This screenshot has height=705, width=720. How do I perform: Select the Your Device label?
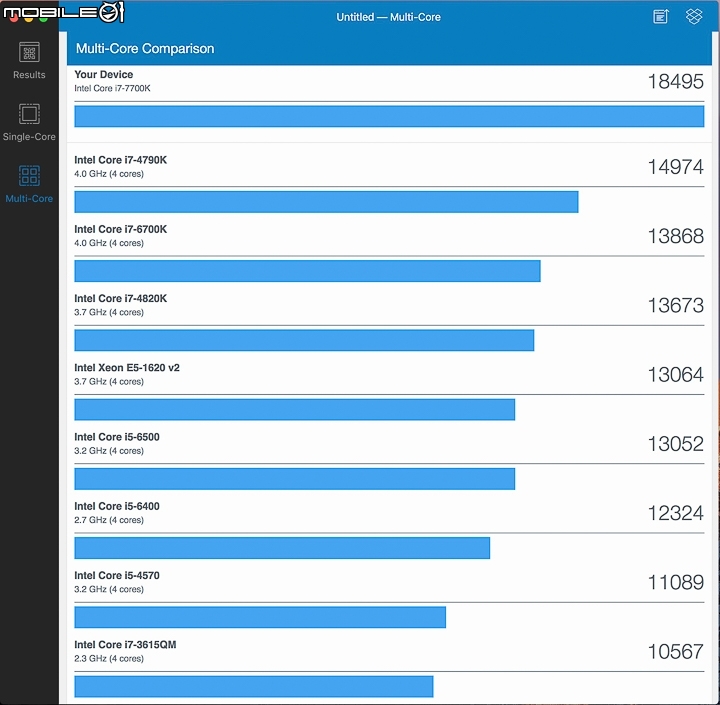point(104,74)
